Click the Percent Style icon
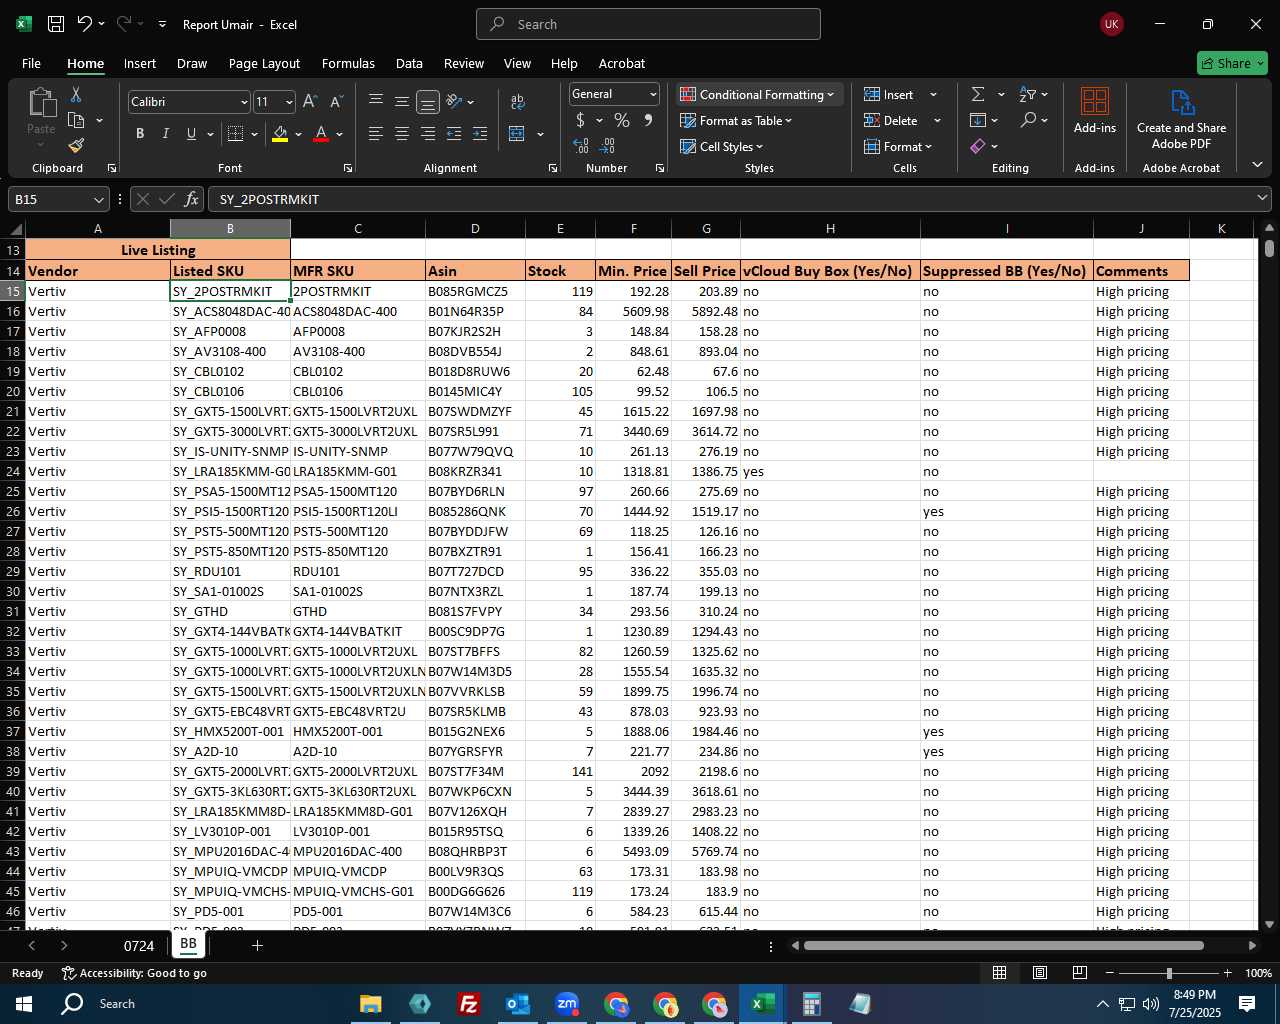This screenshot has width=1280, height=1024. (x=622, y=121)
